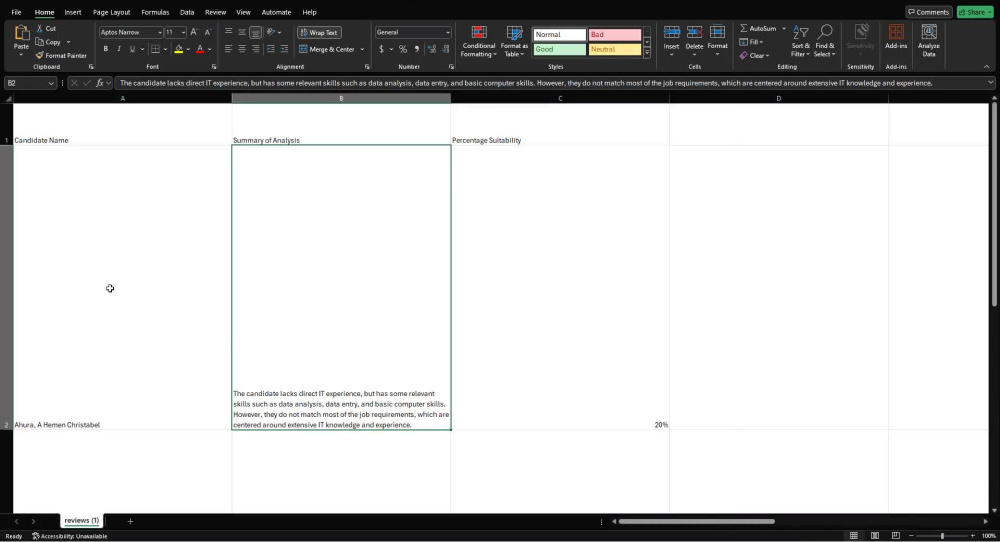Select the reviews (1) sheet tab
This screenshot has width=1000, height=542.
pyautogui.click(x=82, y=520)
